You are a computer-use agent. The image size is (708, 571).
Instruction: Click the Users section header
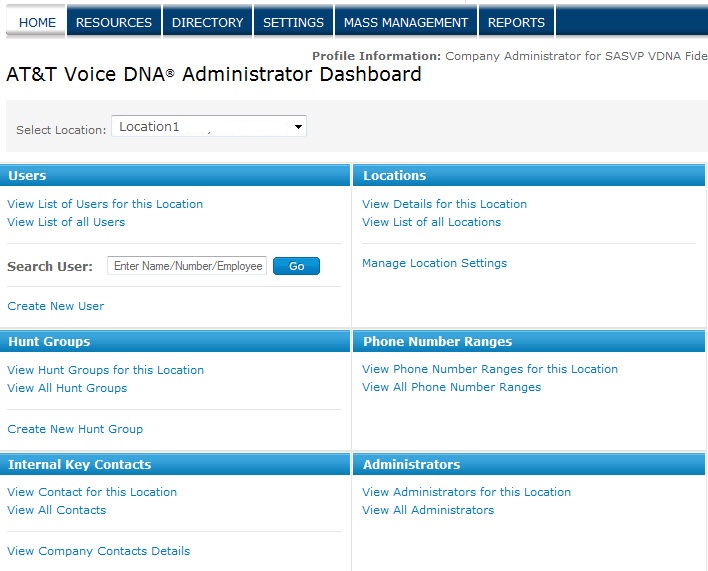pyautogui.click(x=175, y=175)
